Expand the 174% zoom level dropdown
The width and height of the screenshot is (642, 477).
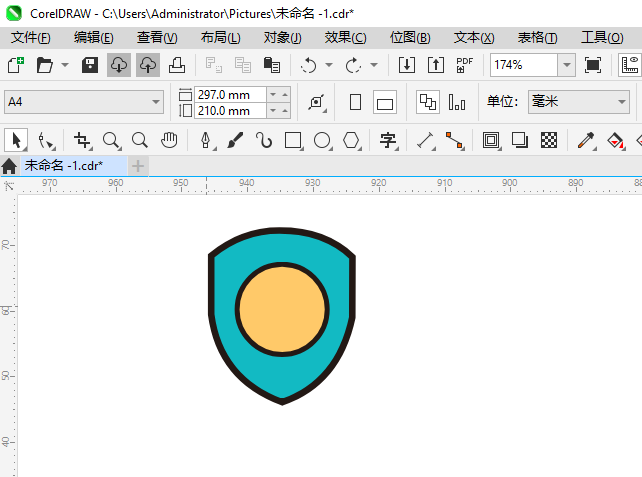click(x=567, y=65)
